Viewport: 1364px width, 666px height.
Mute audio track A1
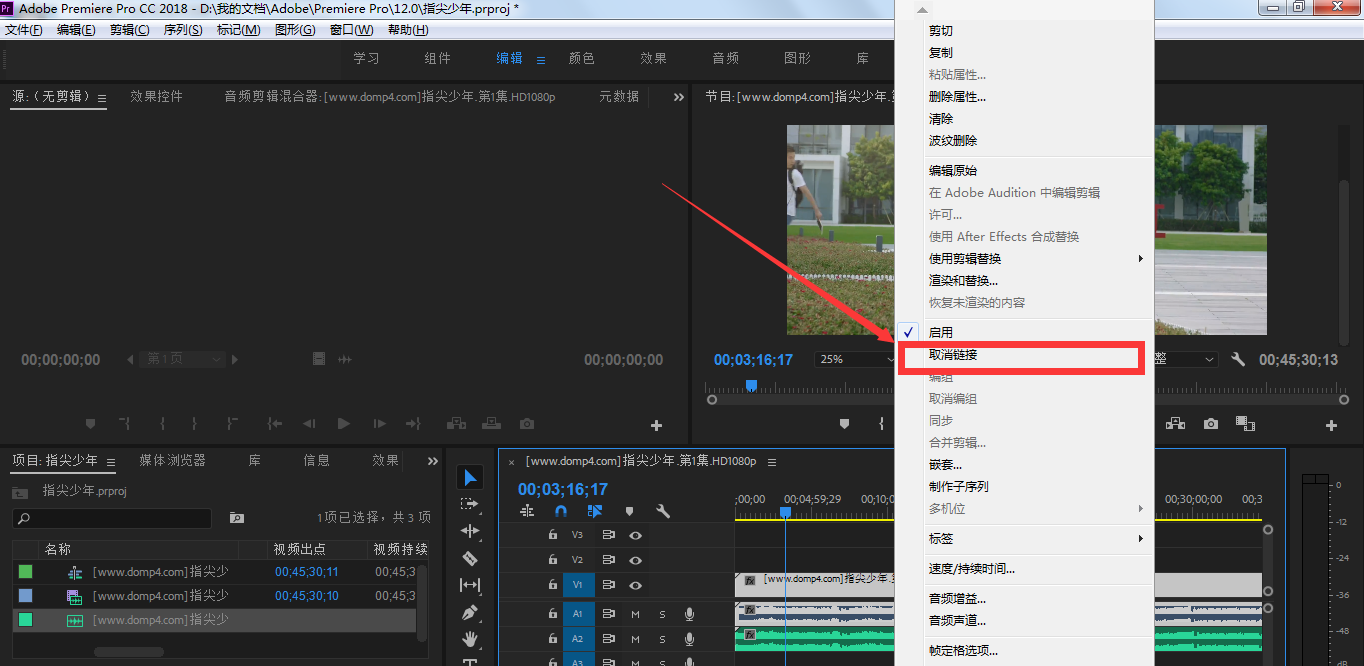(x=635, y=614)
